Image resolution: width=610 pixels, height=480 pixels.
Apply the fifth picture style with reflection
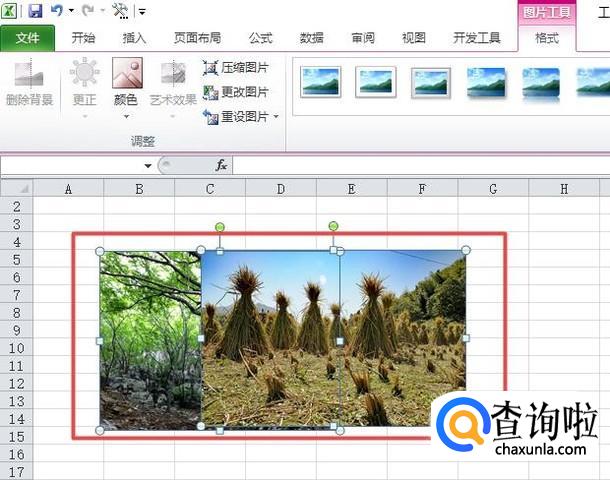(x=541, y=84)
